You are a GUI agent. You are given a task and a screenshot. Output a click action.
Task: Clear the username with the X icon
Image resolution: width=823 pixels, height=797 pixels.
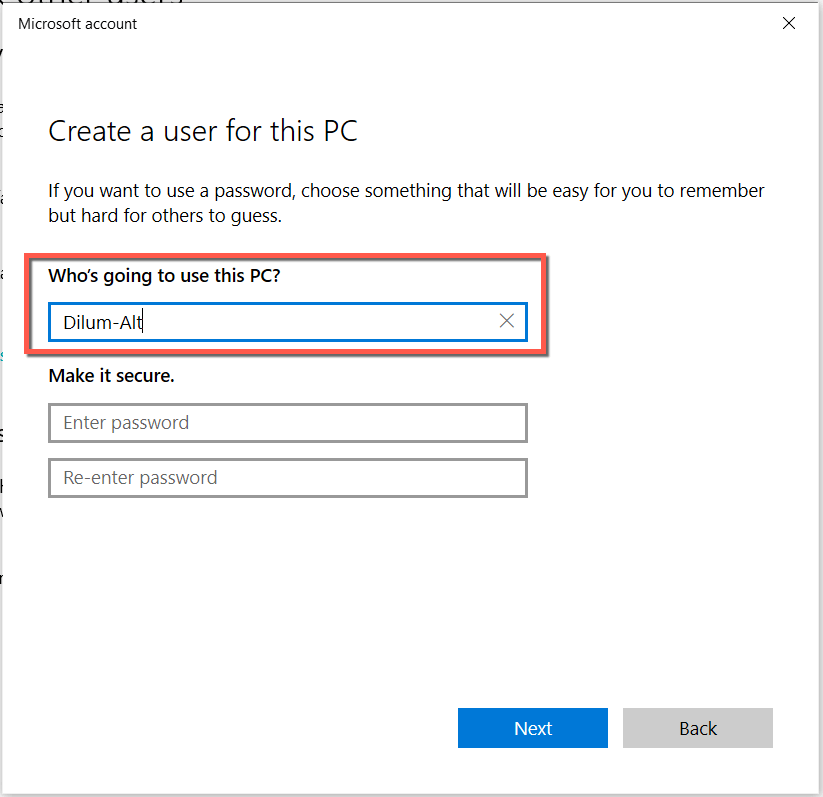pos(507,321)
